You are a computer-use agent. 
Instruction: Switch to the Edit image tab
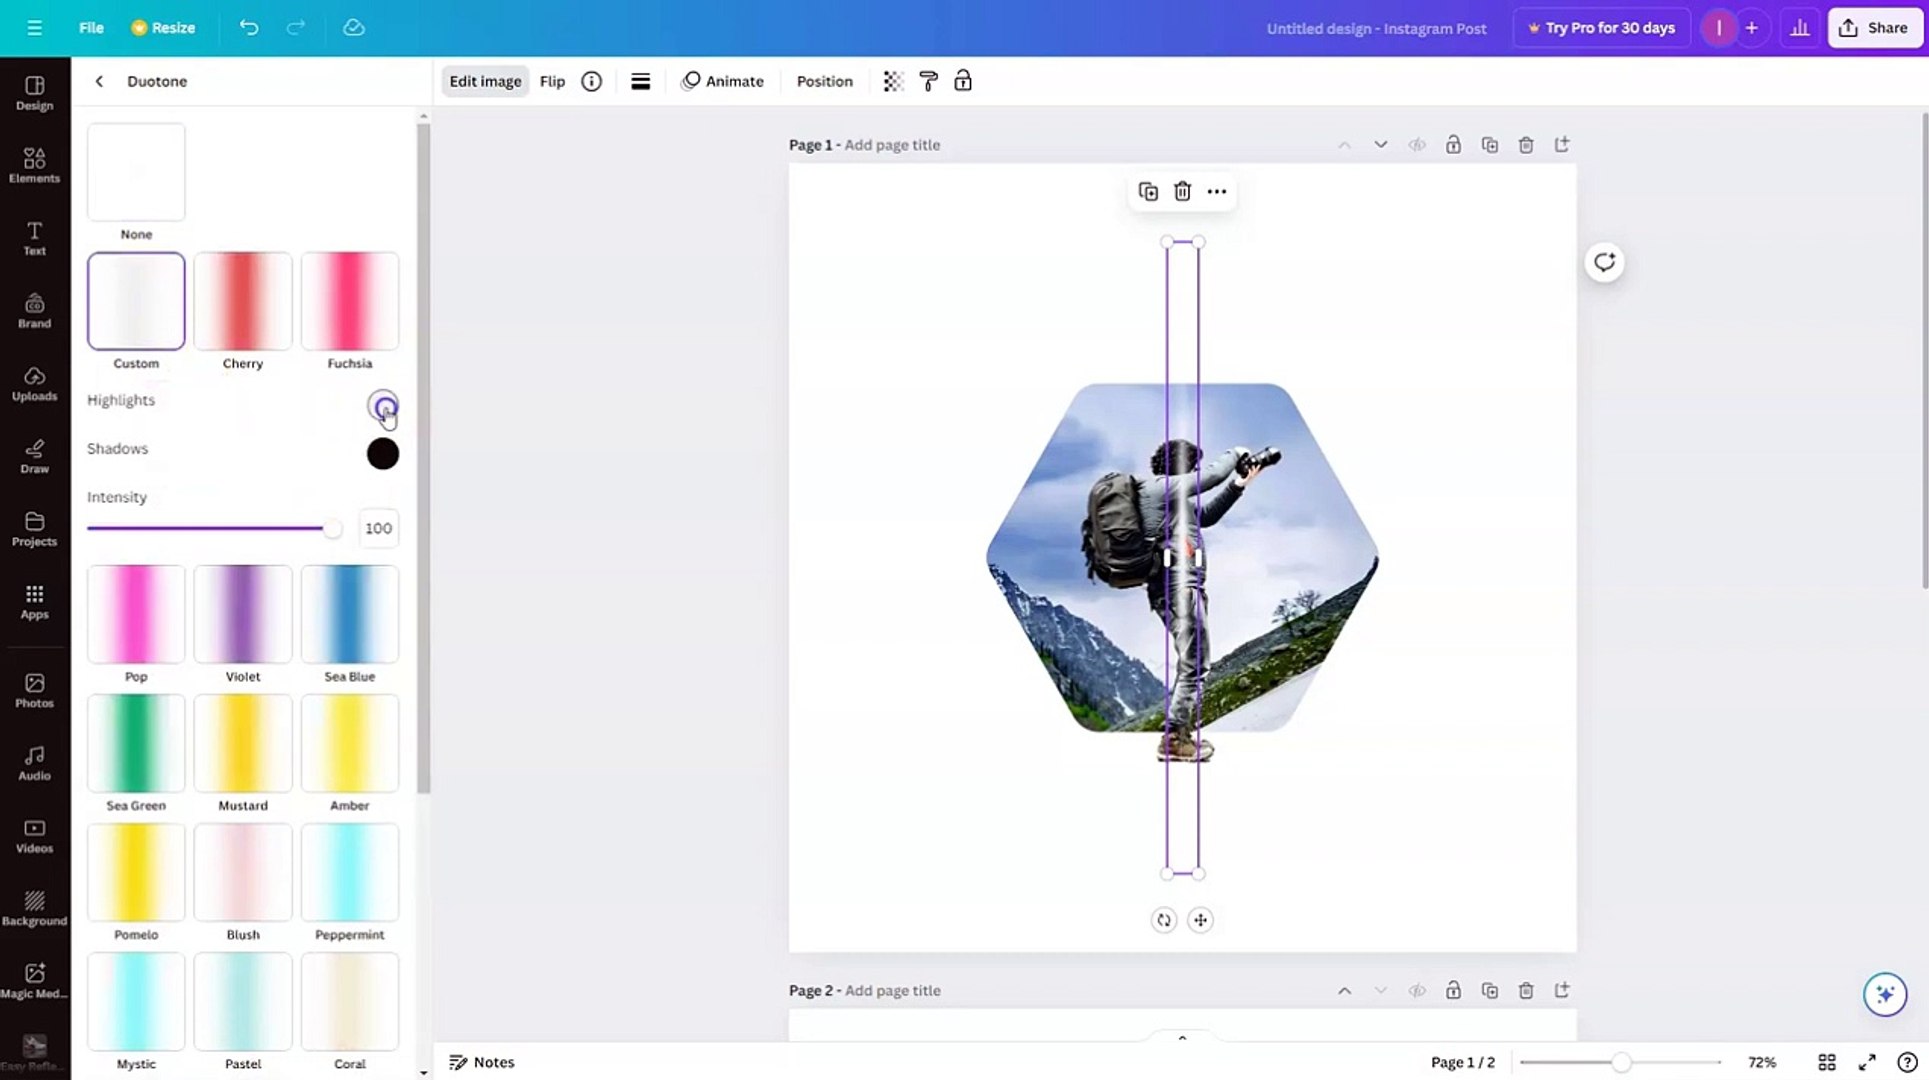[484, 81]
